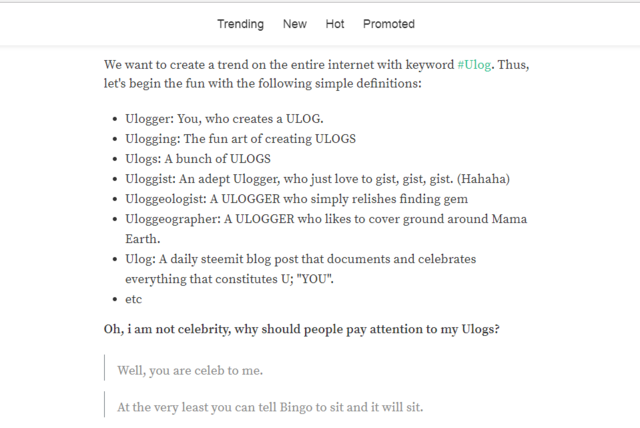Click the quote "Well, you are celeb to me."
This screenshot has height=428, width=640.
coord(190,370)
